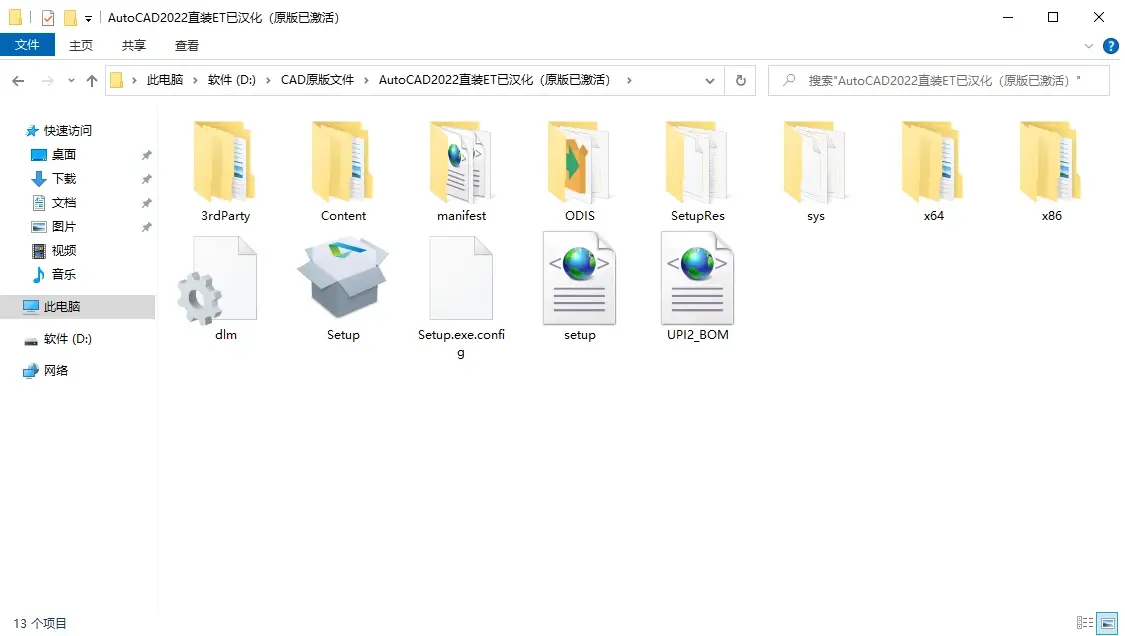Unpin 下载 from quick access
The image size is (1125, 636).
pyautogui.click(x=146, y=179)
